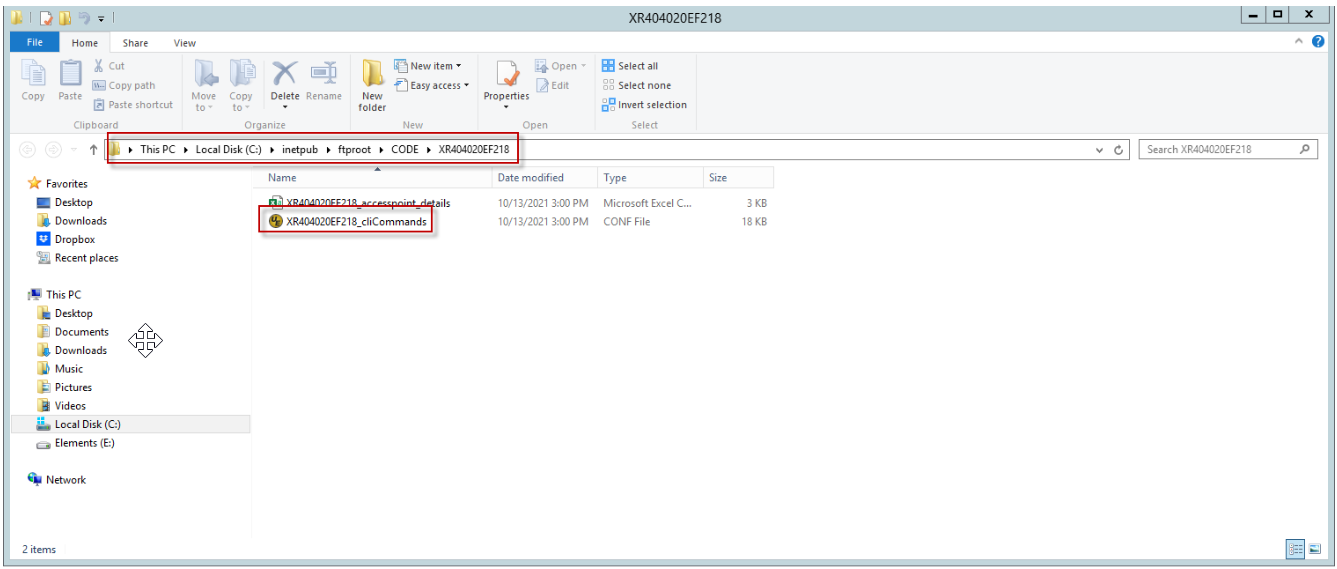Open recent locations dropdown arrow

click(x=73, y=150)
